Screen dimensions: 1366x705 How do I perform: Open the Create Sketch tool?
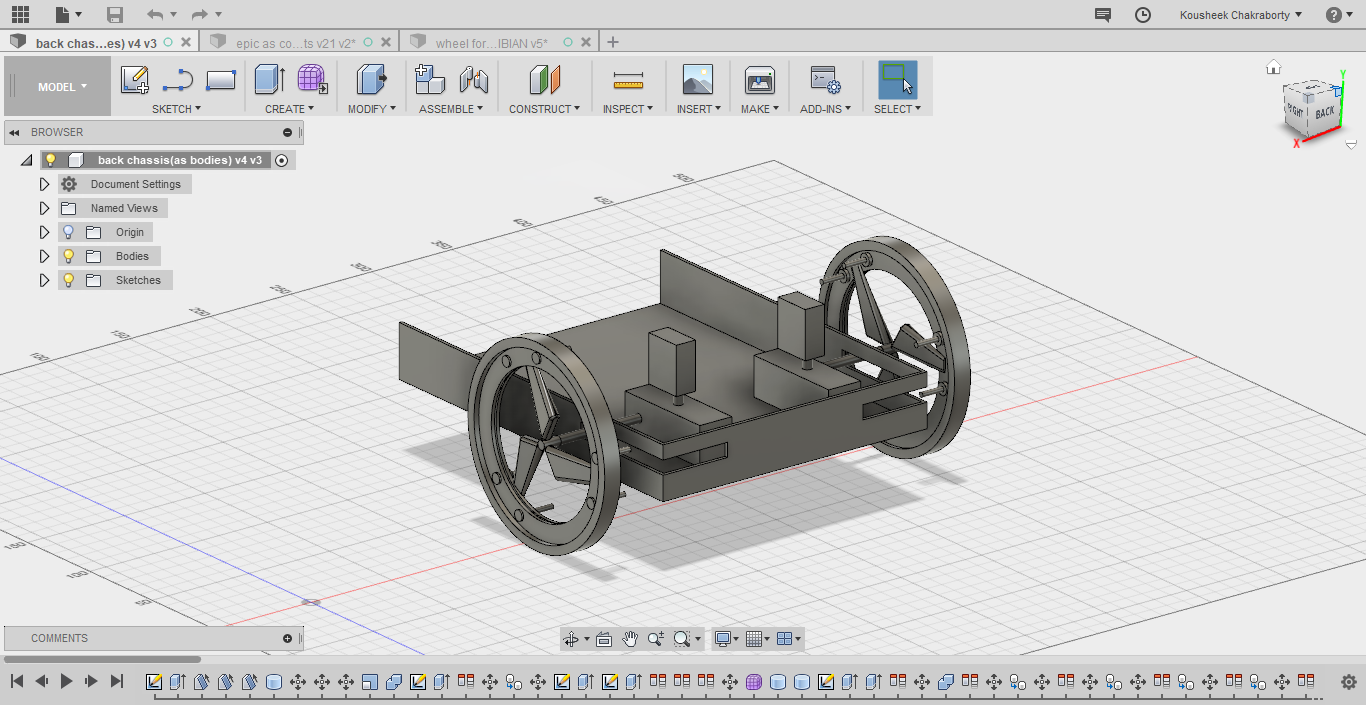click(135, 80)
